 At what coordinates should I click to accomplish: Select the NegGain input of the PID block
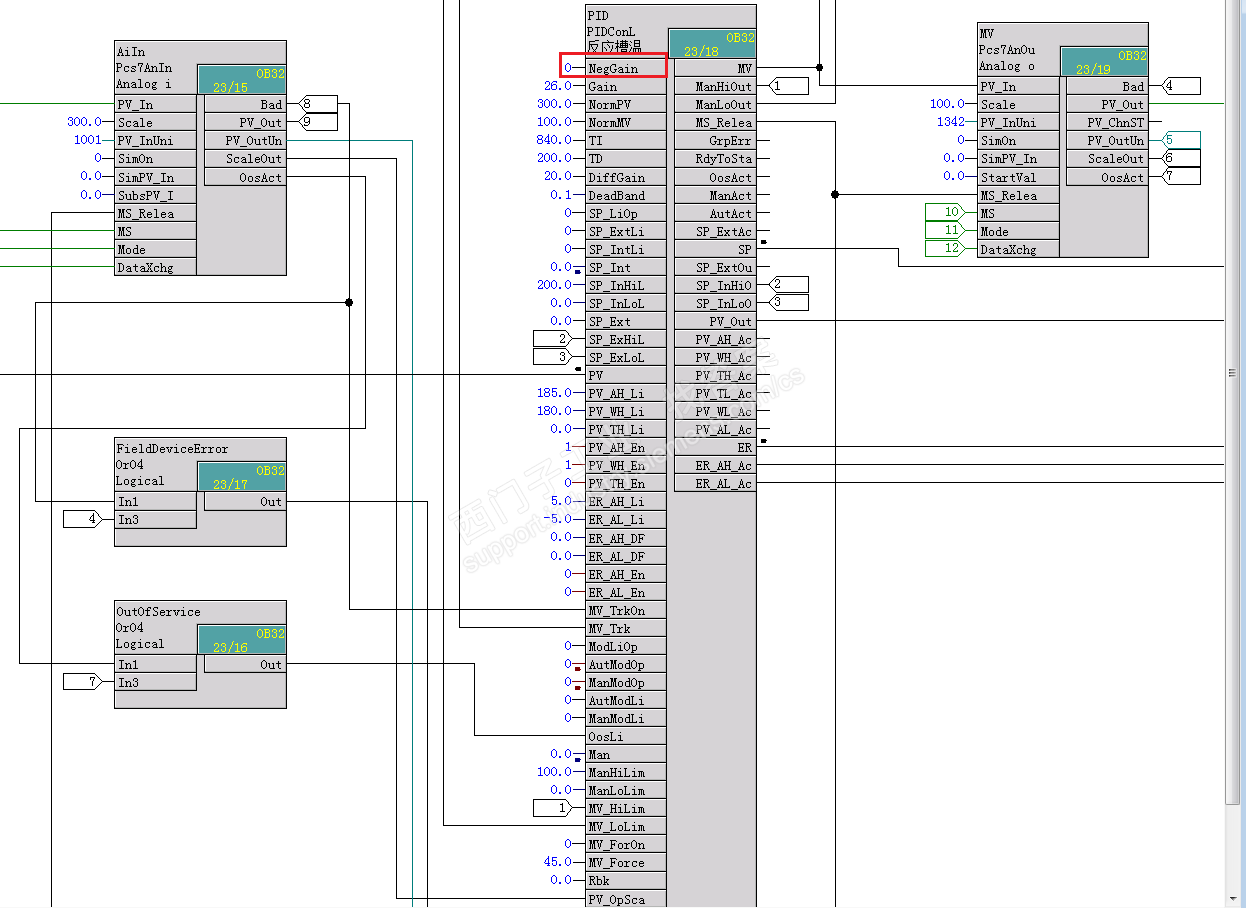coord(625,68)
